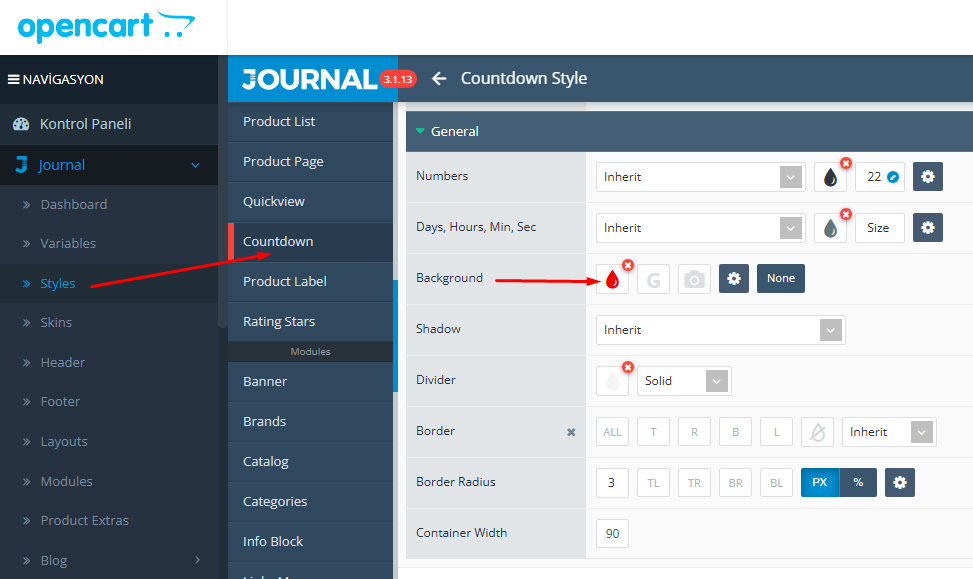This screenshot has width=973, height=579.
Task: Click the Container Width field 90
Action: [x=612, y=534]
